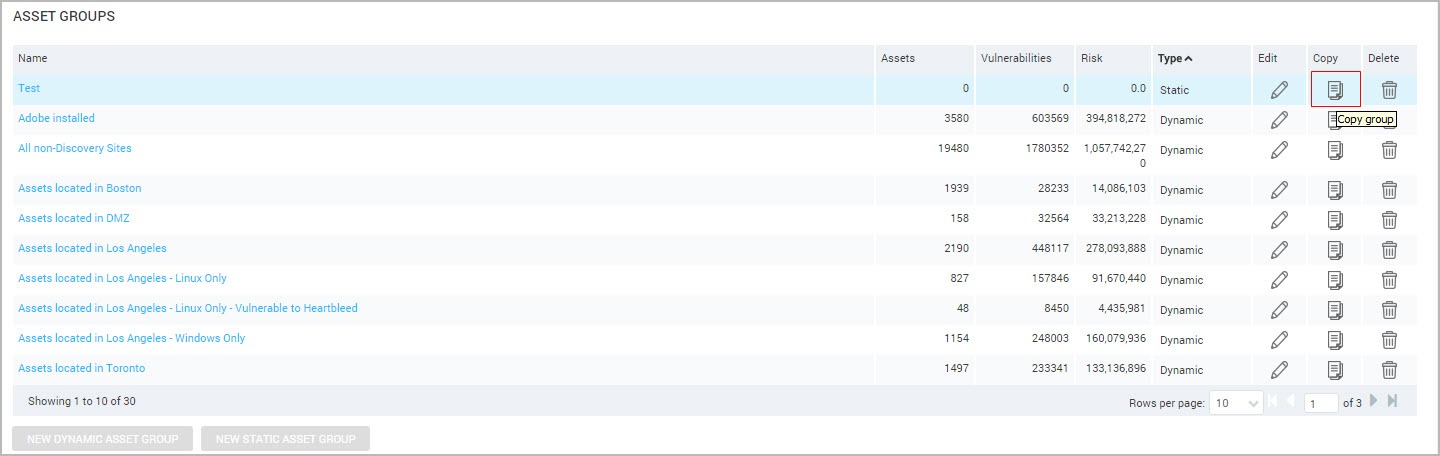Image resolution: width=1440 pixels, height=456 pixels.
Task: Open Assets located in Los Angeles link
Action: 92,248
